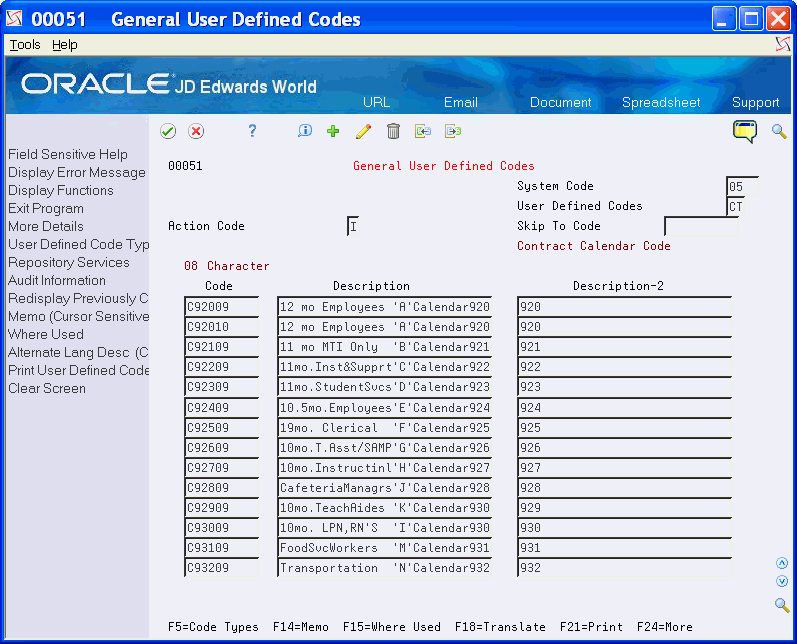Click the red X cancel icon
The width and height of the screenshot is (797, 644).
[196, 131]
